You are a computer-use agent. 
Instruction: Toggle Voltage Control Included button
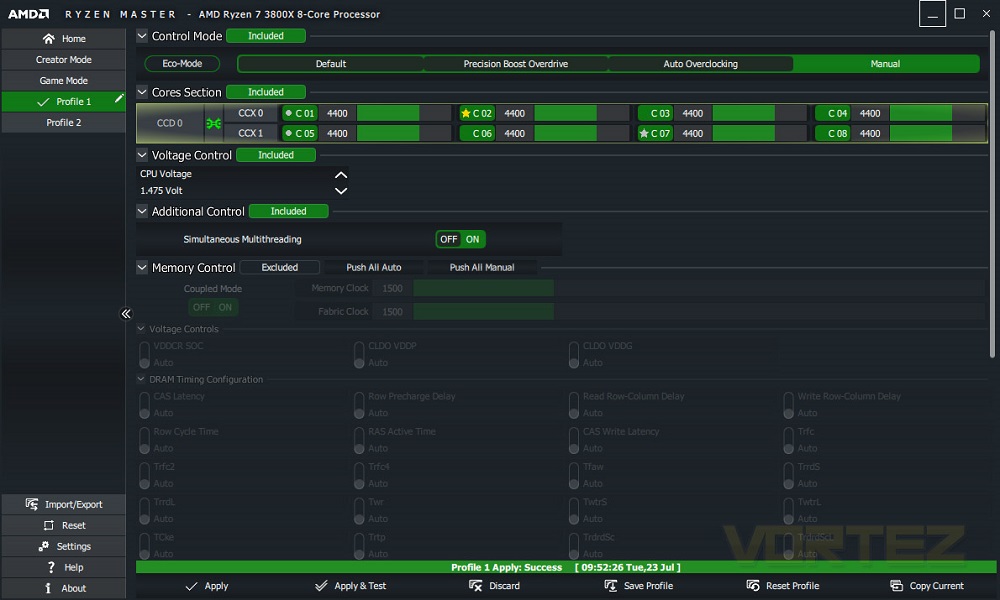pos(276,155)
